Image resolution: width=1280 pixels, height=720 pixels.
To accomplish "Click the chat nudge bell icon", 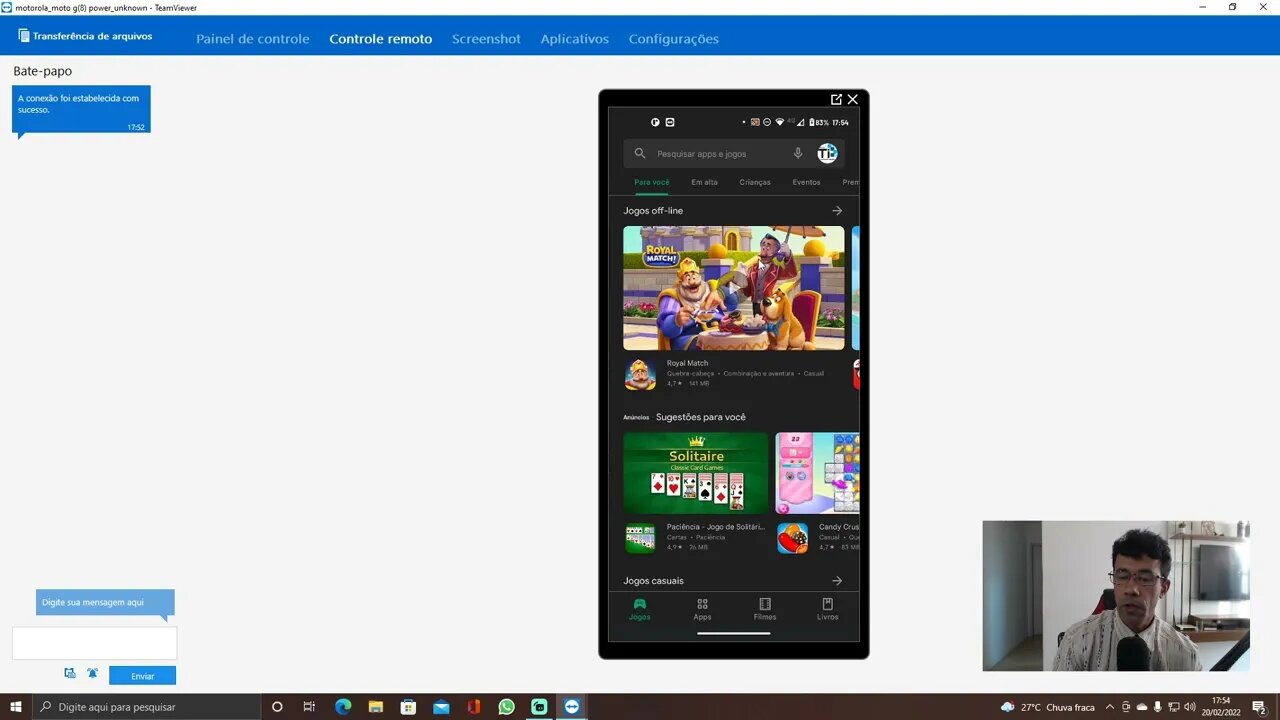I will 93,674.
